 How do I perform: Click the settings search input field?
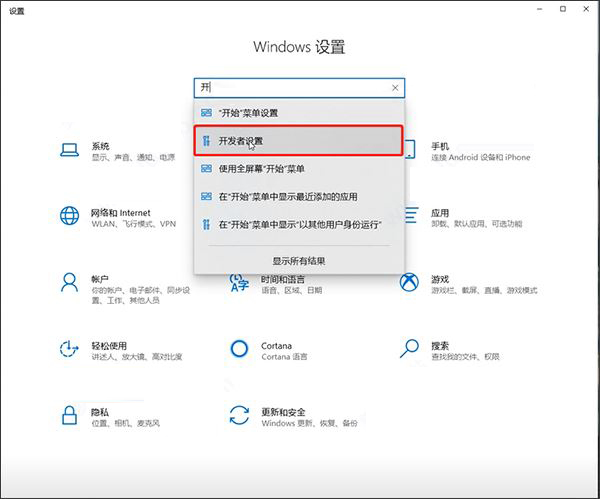pyautogui.click(x=299, y=88)
